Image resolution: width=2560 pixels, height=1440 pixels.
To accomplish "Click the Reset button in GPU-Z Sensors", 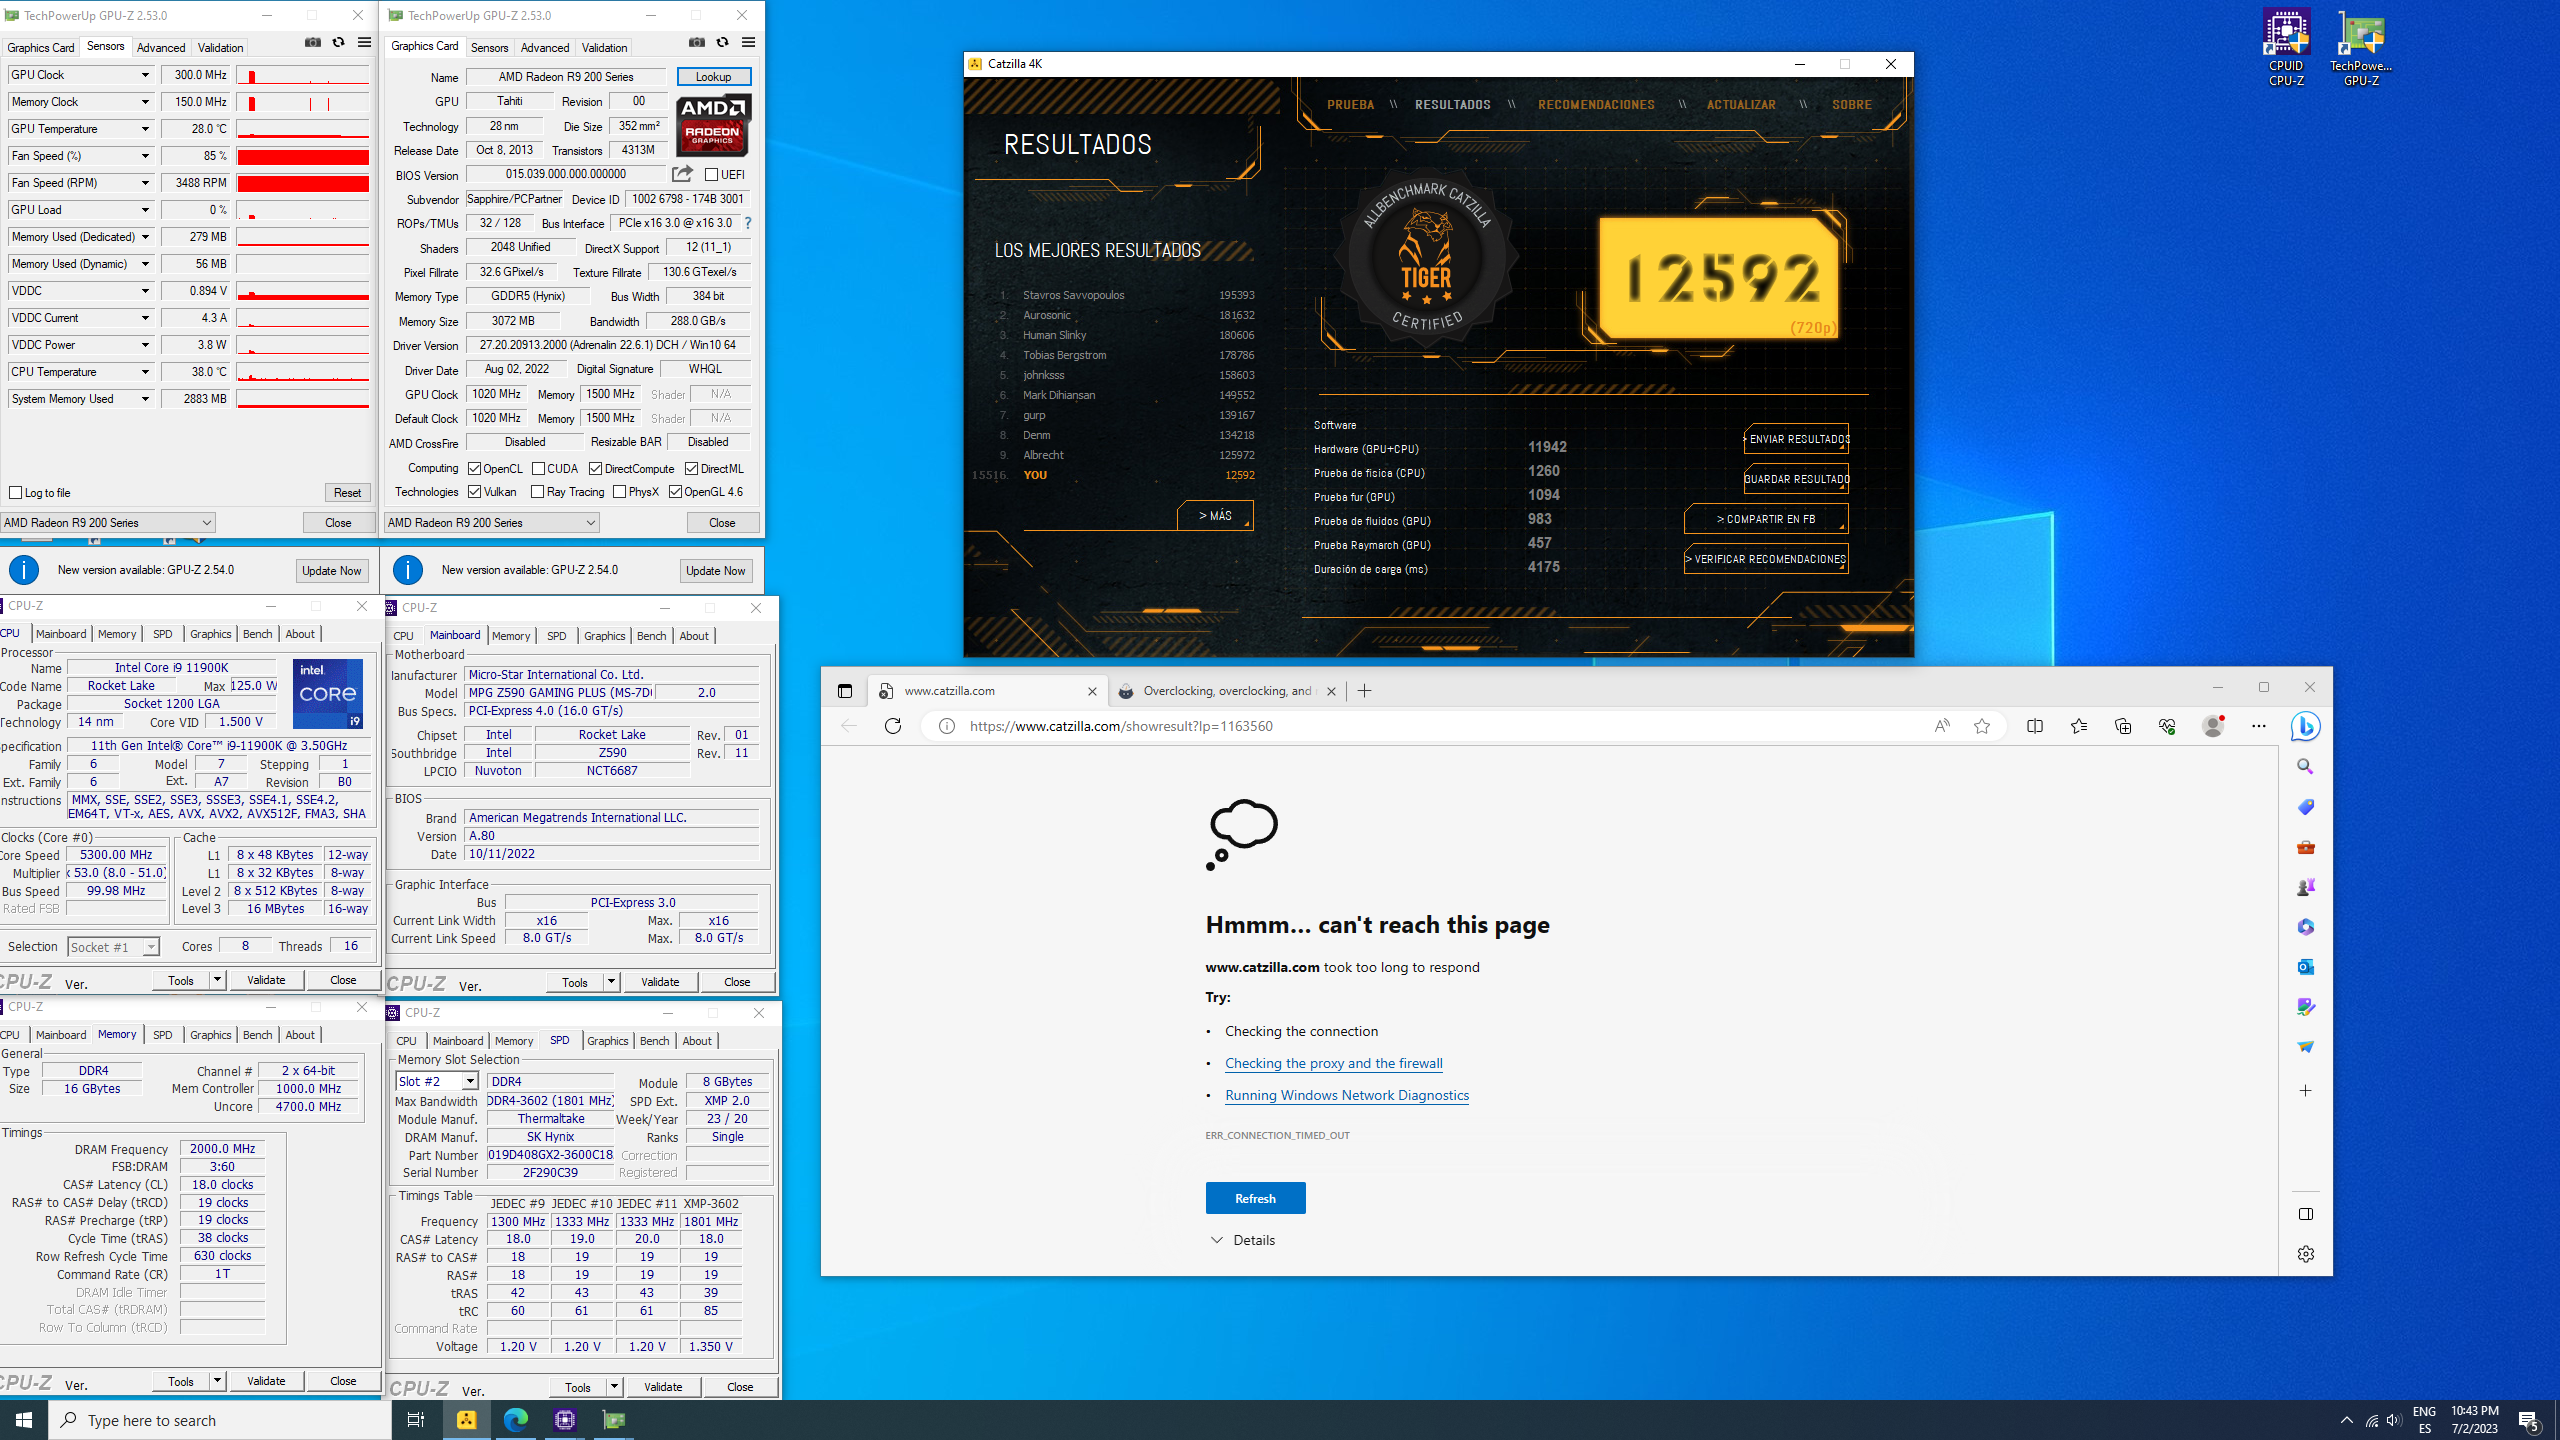I will pos(347,493).
